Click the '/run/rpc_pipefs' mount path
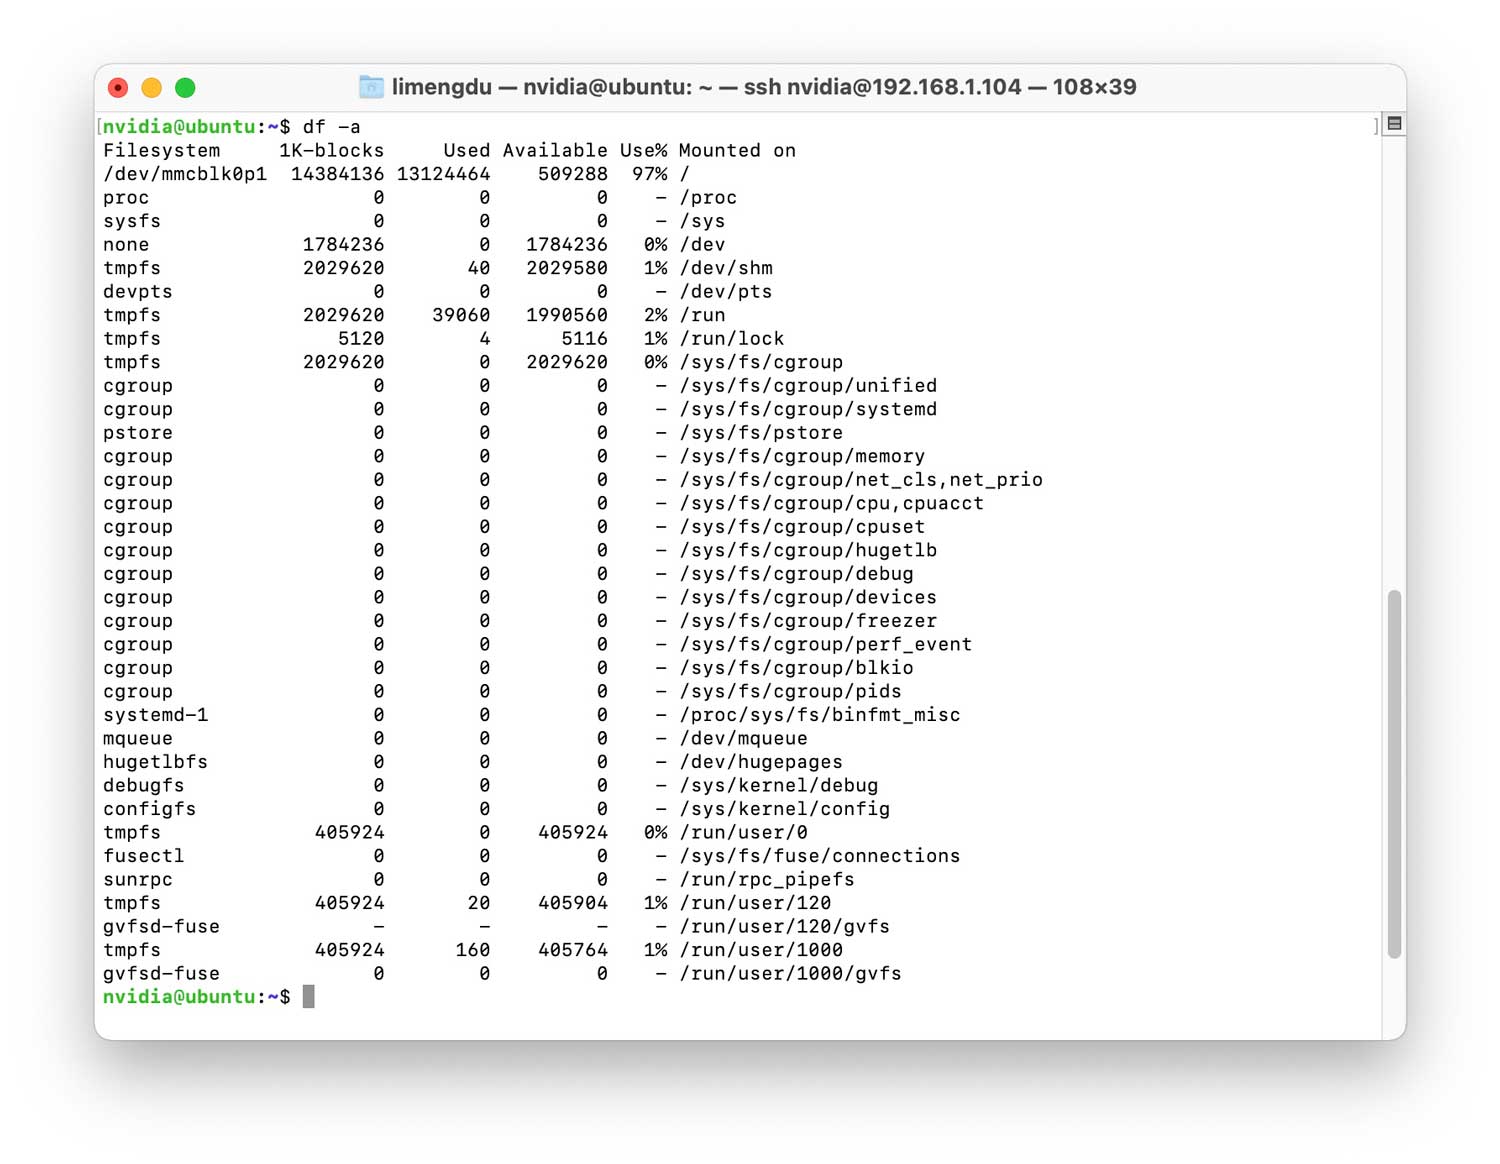 [x=767, y=880]
